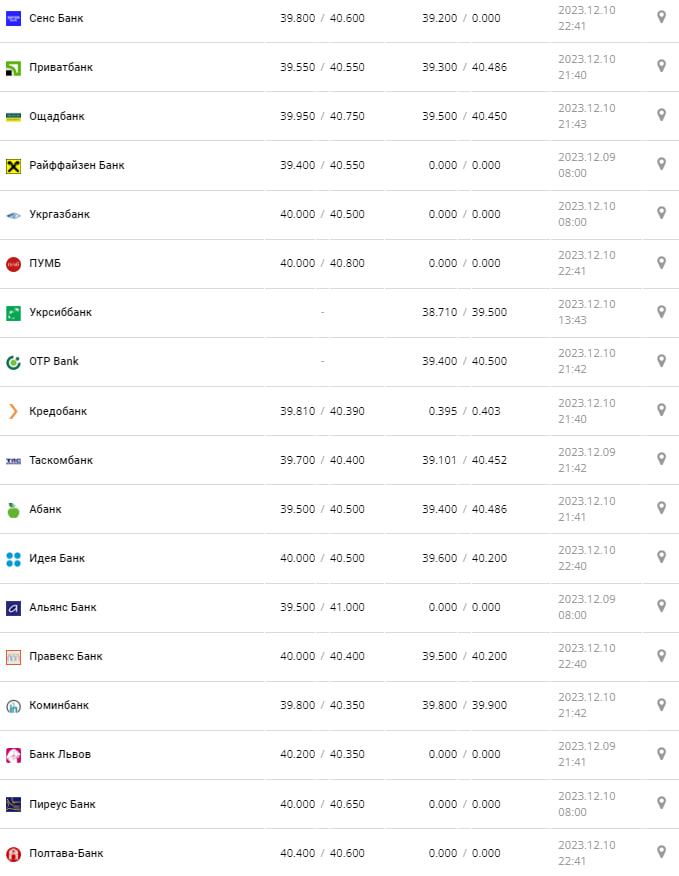Click the Райффайзен Банк logo icon
Image resolution: width=679 pixels, height=876 pixels.
(x=13, y=165)
